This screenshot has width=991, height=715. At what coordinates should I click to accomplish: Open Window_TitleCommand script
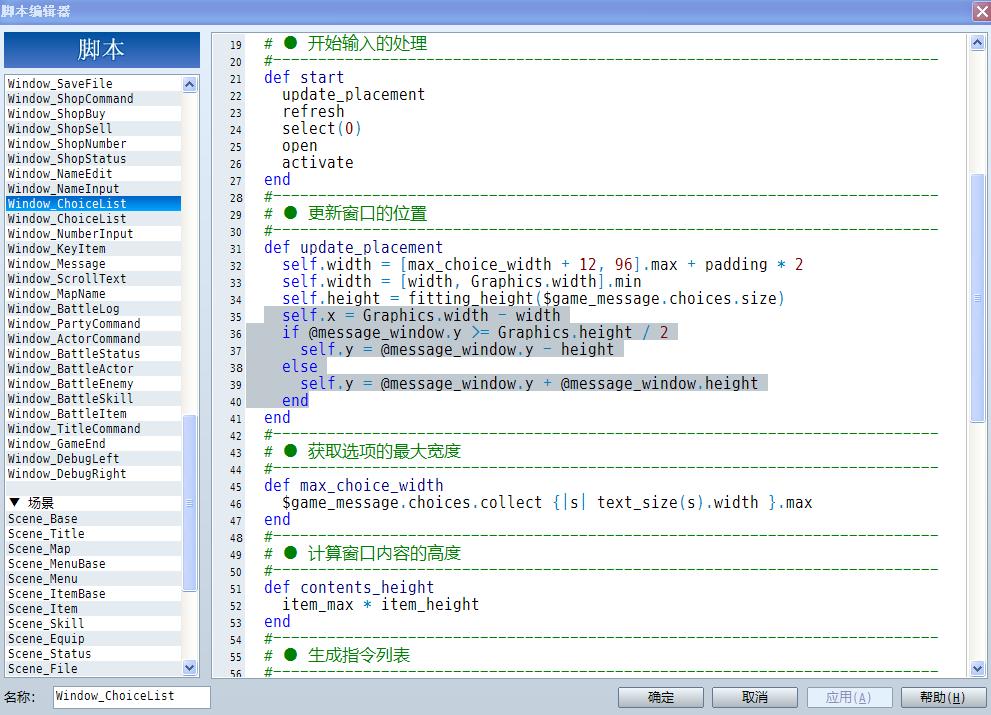[x=94, y=429]
